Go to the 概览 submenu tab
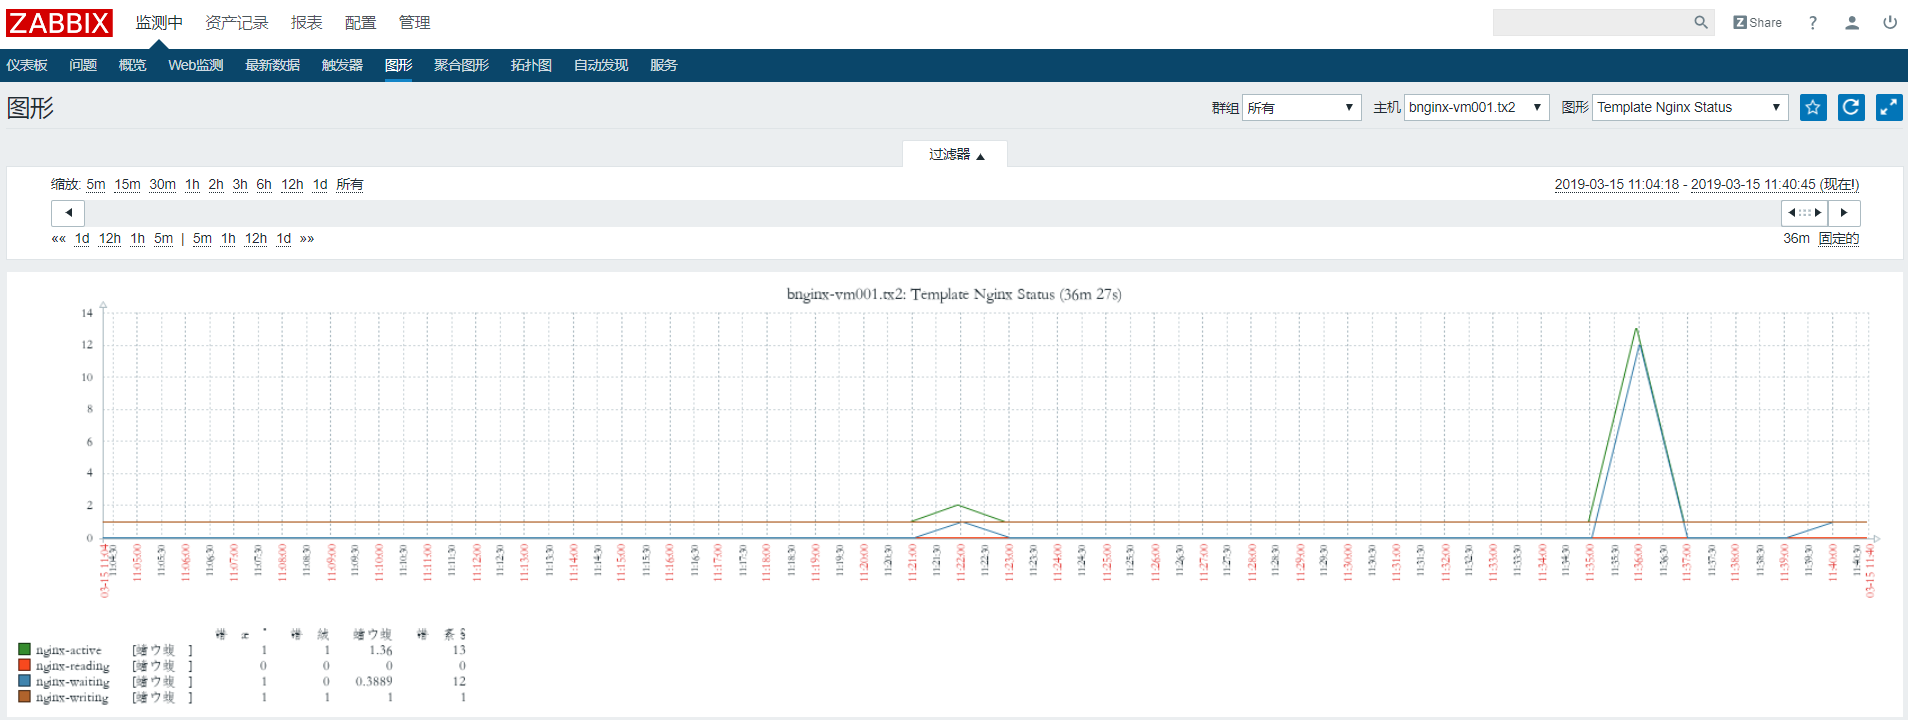 click(x=132, y=65)
